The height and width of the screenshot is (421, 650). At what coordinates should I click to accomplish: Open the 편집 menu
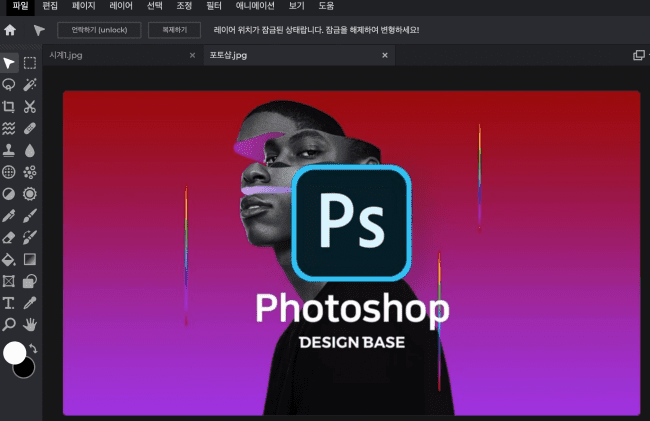50,6
